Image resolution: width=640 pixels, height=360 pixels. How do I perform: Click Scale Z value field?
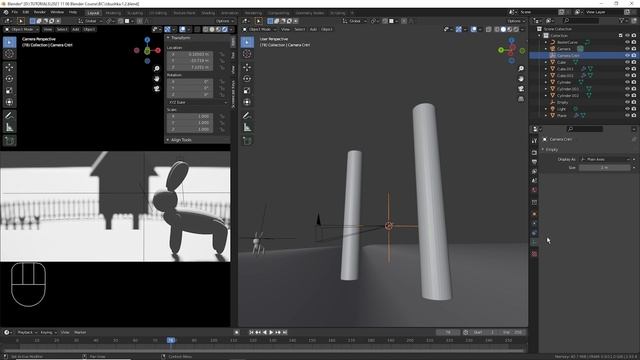190,129
